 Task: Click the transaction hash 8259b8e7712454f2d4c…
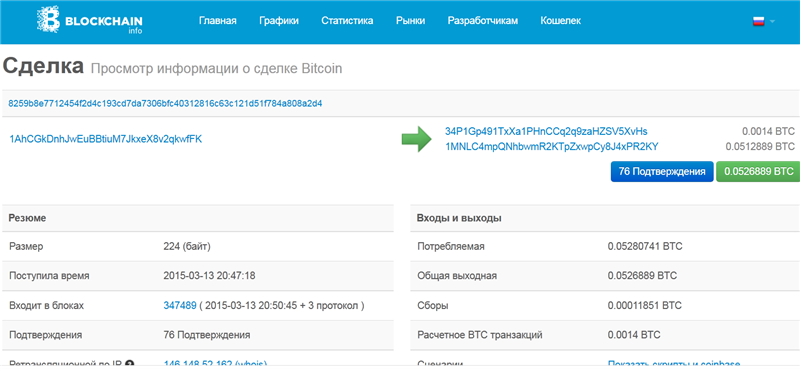point(165,104)
